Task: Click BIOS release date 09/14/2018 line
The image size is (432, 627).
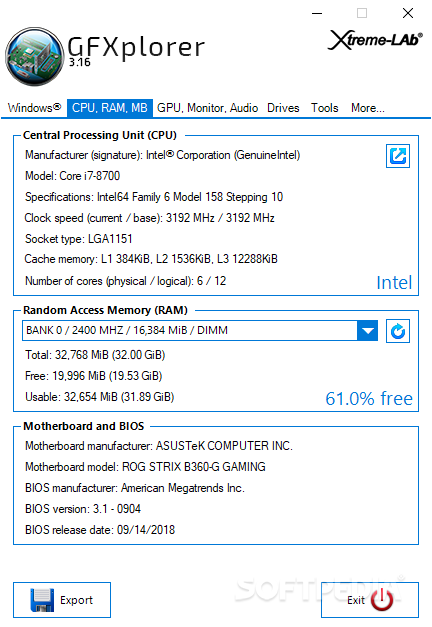Action: coord(100,530)
